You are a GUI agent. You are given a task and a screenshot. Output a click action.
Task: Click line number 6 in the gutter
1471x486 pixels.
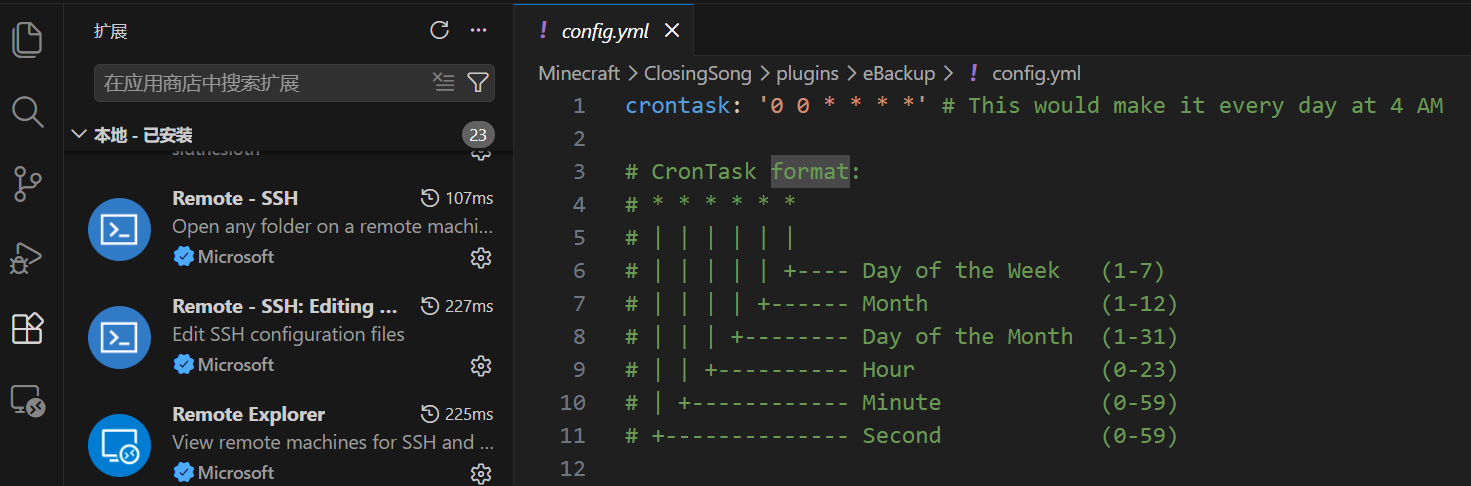(579, 270)
